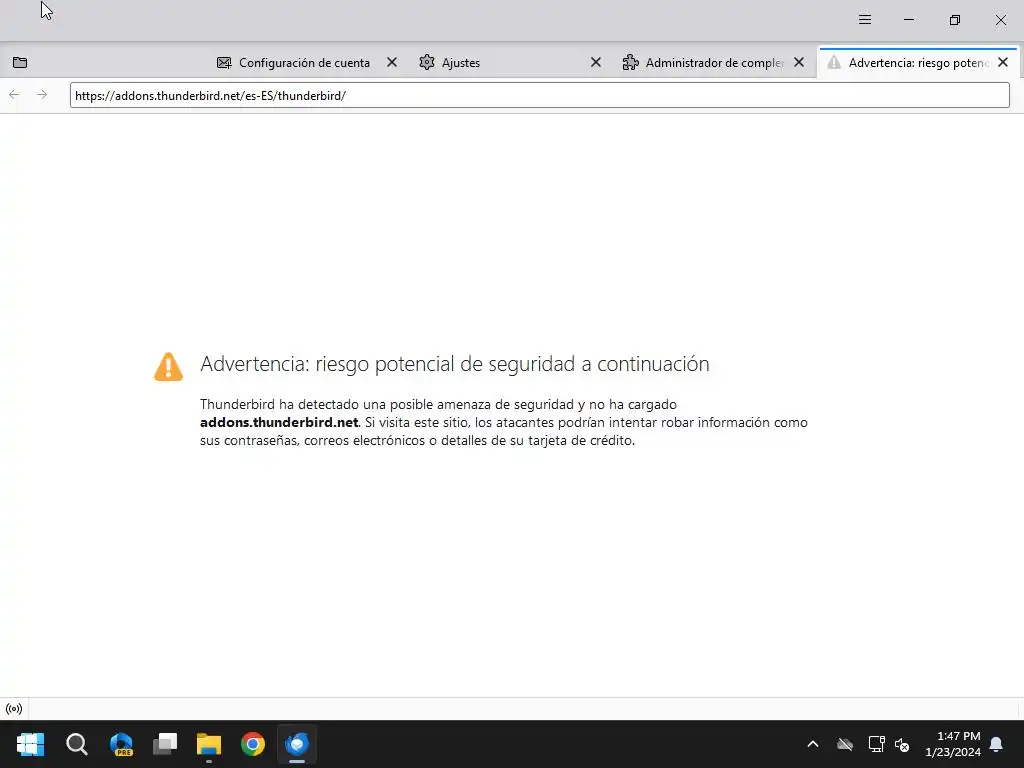The image size is (1024, 768).
Task: Click the online status icon in status bar
Action: point(14,709)
